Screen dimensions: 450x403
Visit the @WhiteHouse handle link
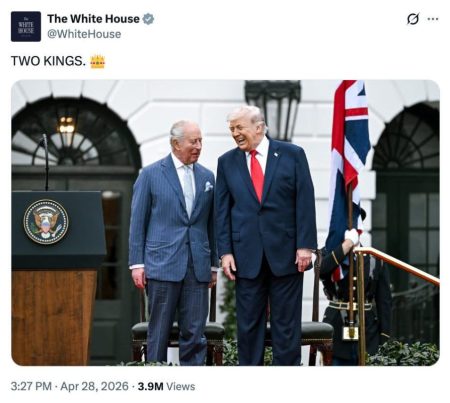(x=84, y=34)
